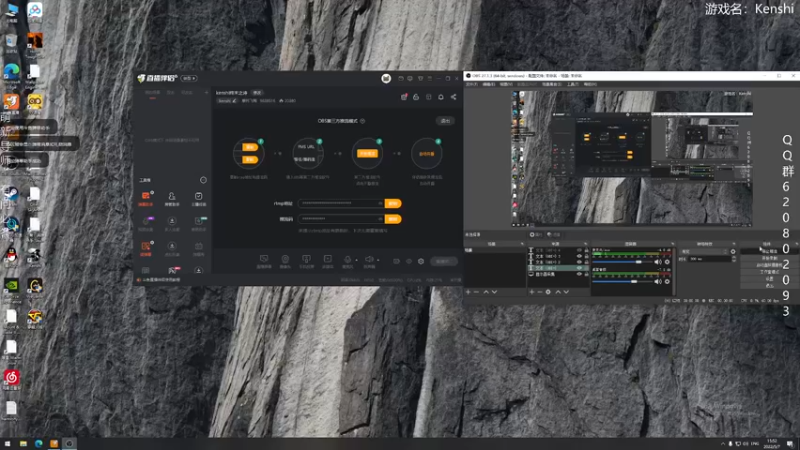Adjust the upper OBS mixer volume slider
This screenshot has width=800, height=450.
(638, 262)
